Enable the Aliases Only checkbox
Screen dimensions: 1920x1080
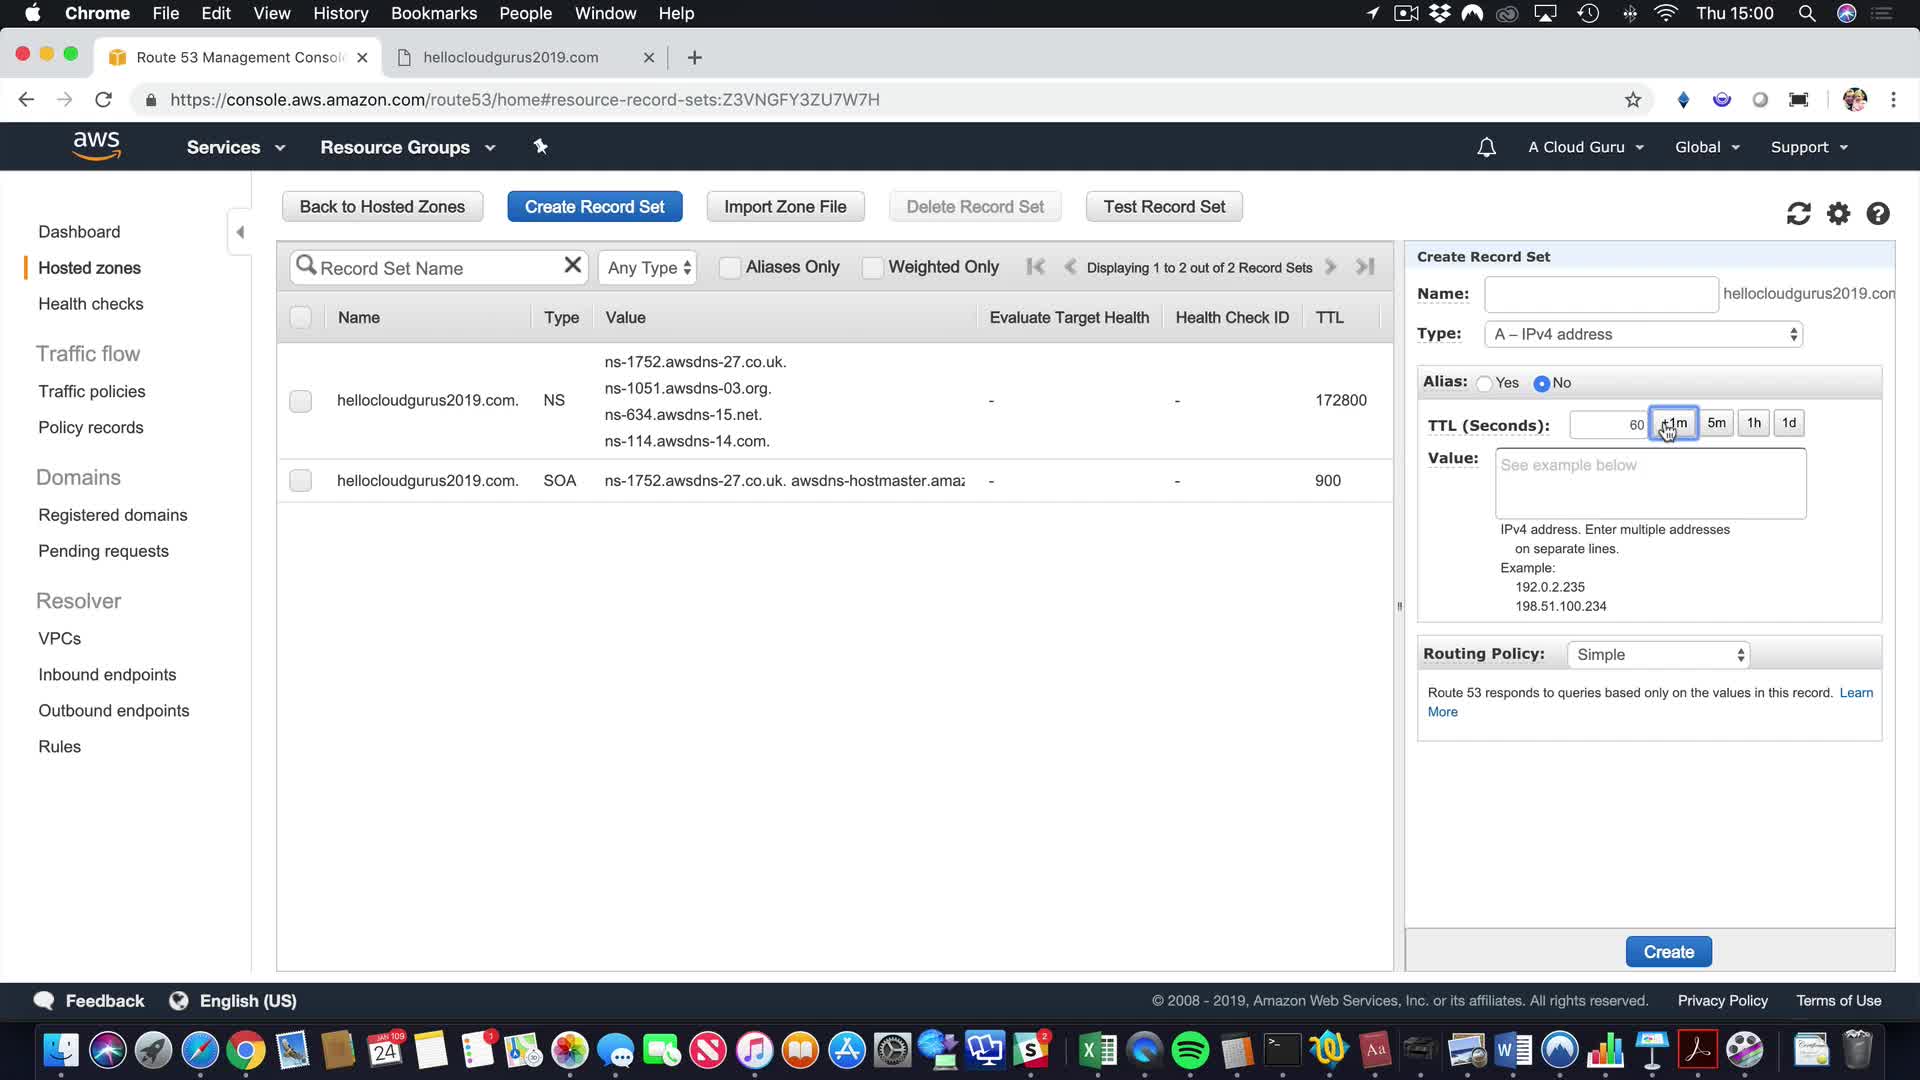click(730, 268)
